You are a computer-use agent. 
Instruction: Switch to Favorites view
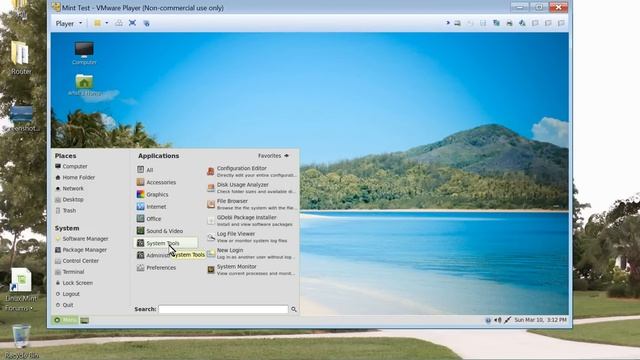click(273, 156)
